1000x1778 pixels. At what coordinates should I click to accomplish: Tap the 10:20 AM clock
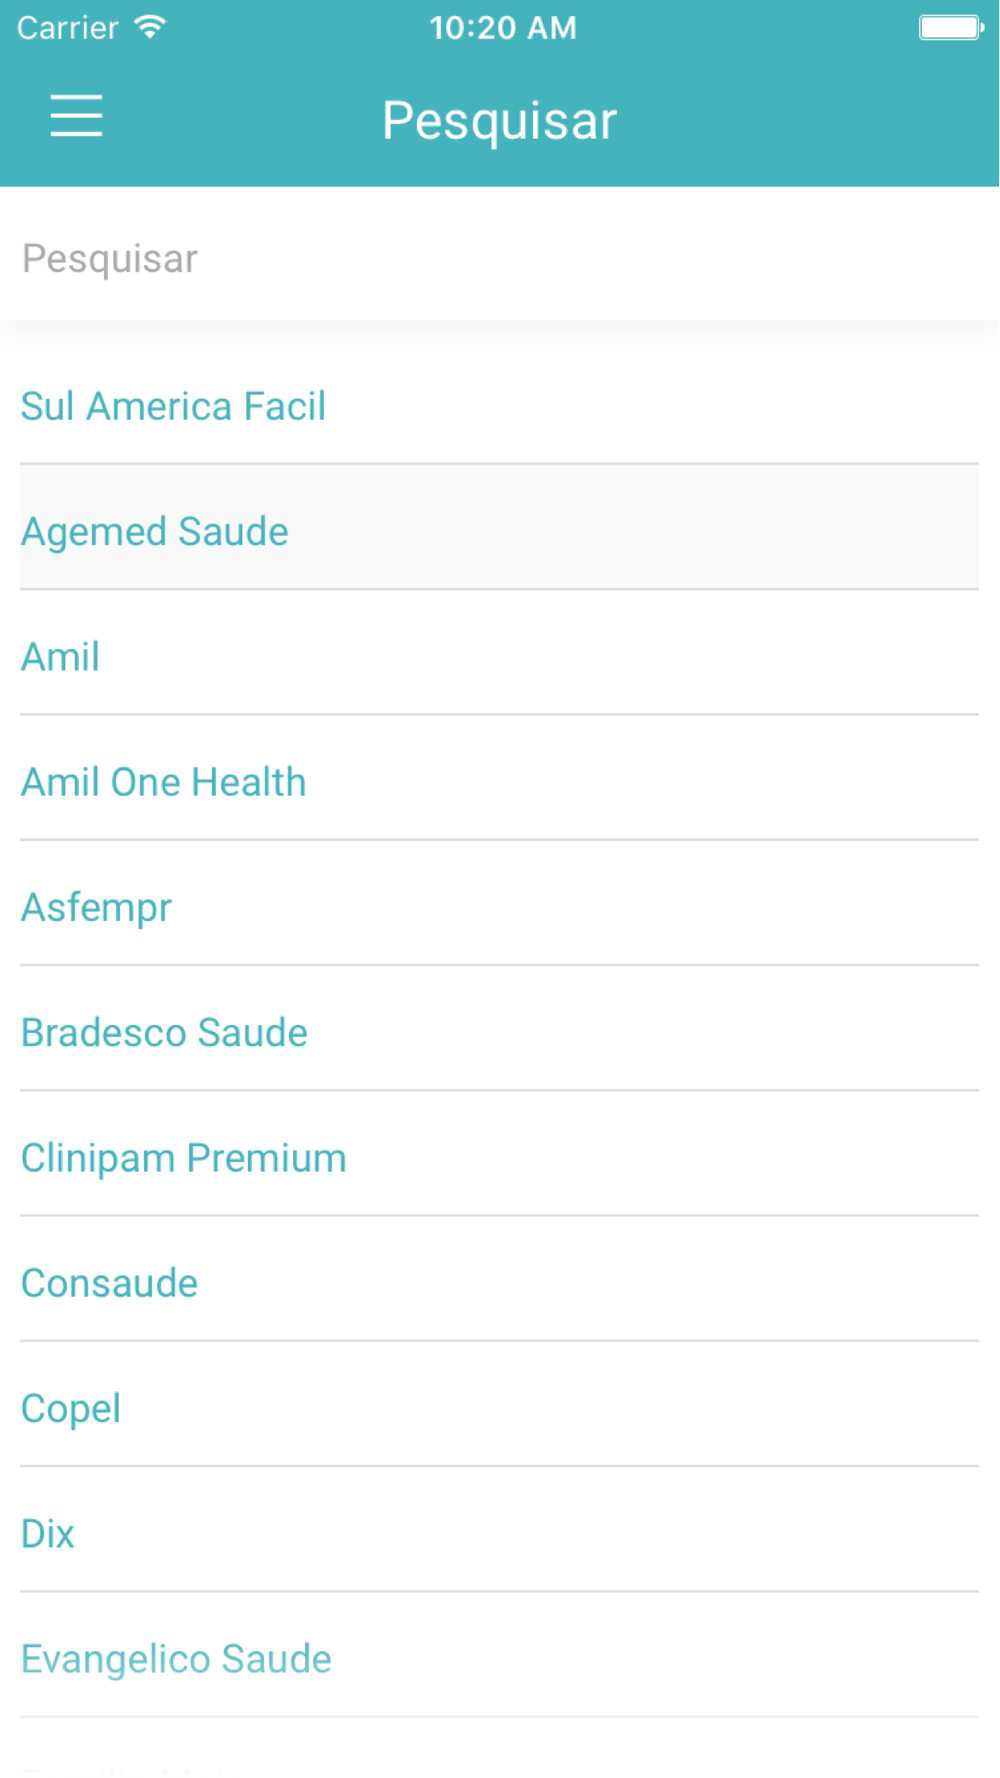[503, 27]
